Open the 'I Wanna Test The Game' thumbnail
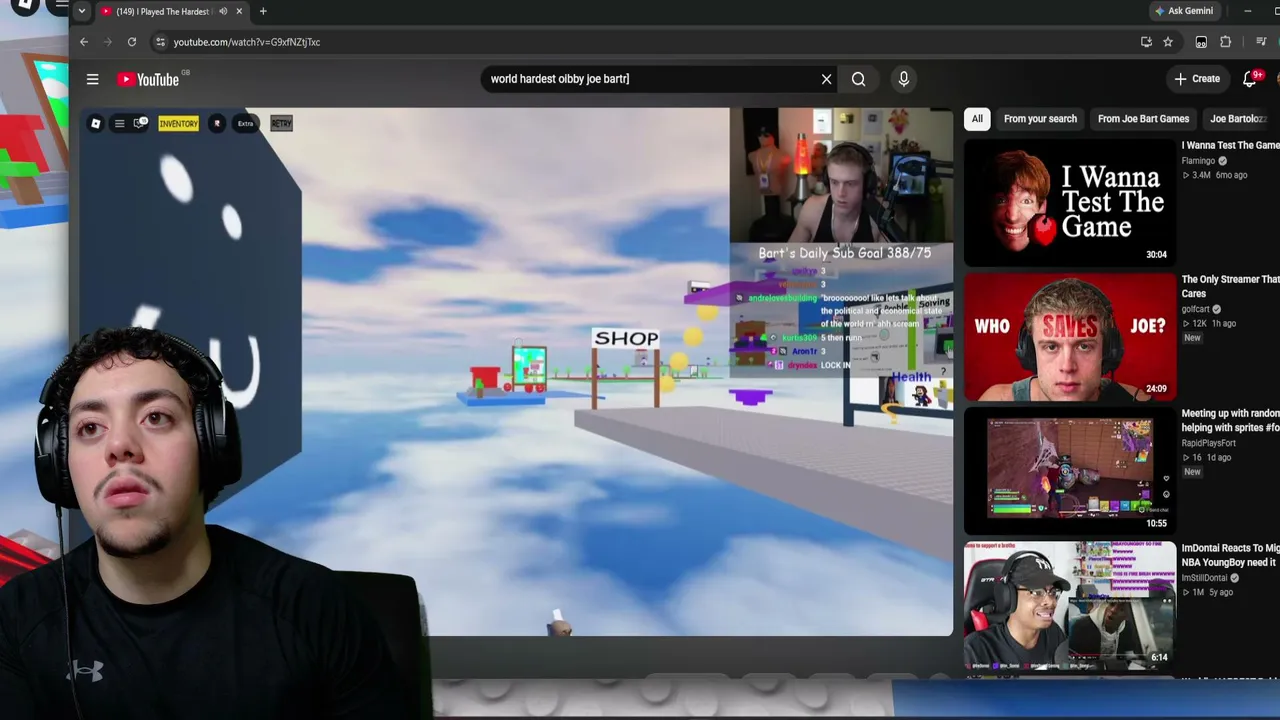Image resolution: width=1280 pixels, height=720 pixels. (x=1070, y=203)
